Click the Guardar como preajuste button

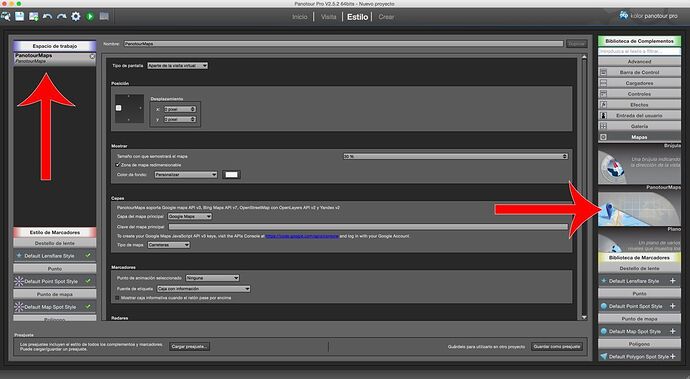[x=557, y=346]
